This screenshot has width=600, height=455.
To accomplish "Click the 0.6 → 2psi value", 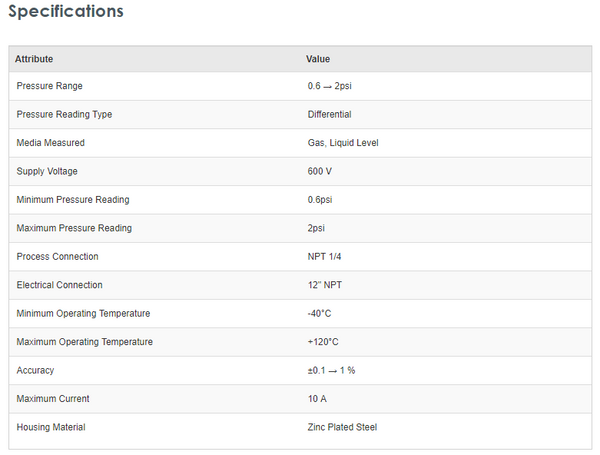I will point(329,86).
